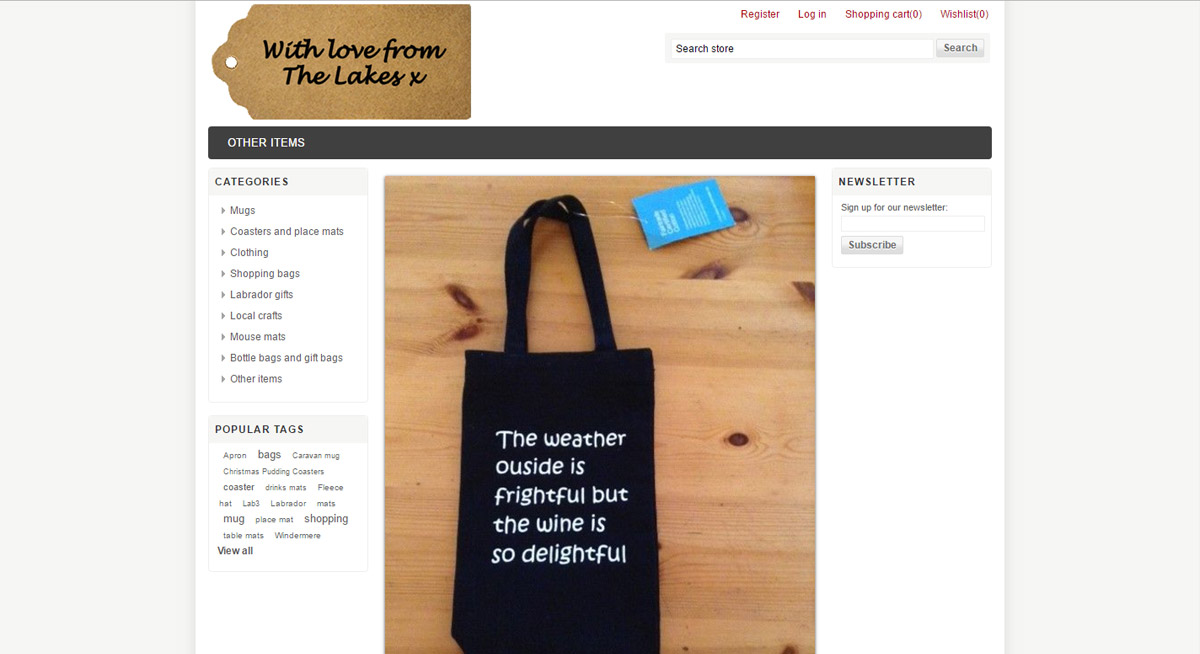Screen dimensions: 1200x654
Task: Open the OTHER ITEMS menu tab
Action: coord(266,143)
